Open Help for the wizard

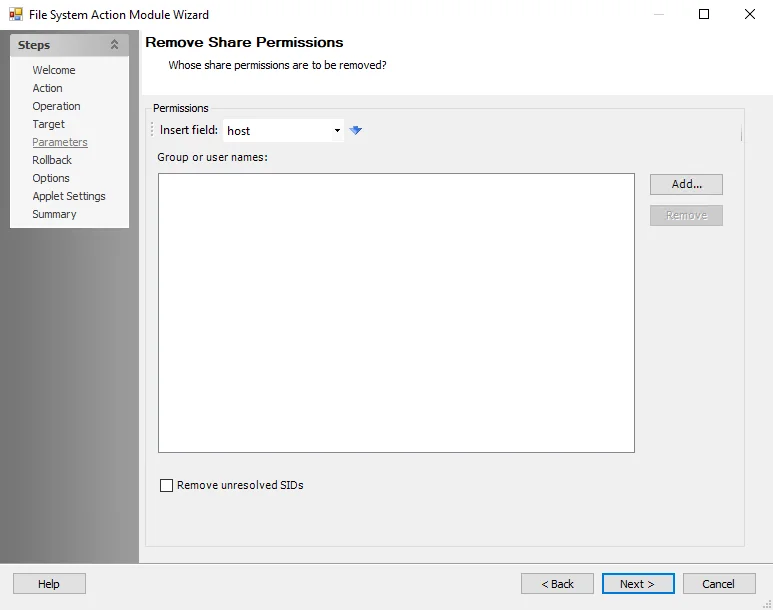[49, 584]
